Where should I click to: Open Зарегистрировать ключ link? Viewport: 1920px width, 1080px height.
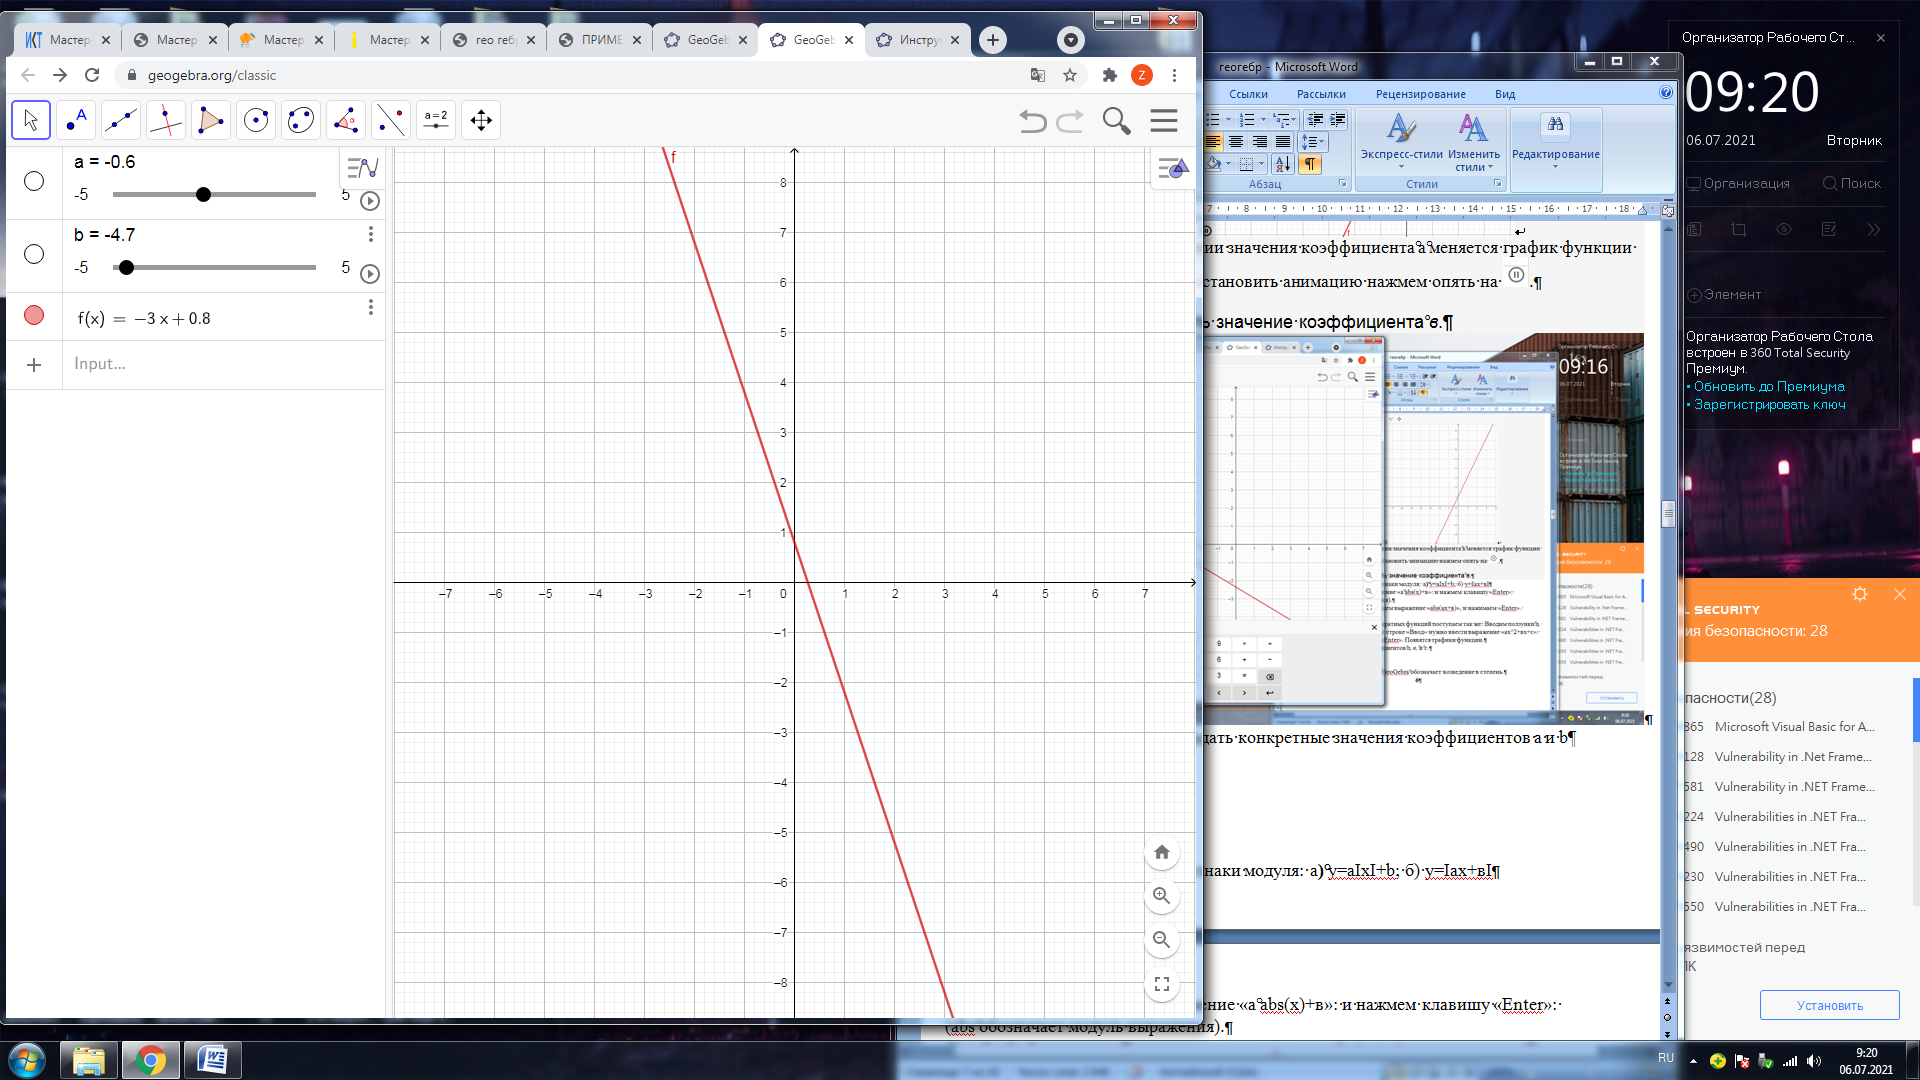[x=1769, y=405]
